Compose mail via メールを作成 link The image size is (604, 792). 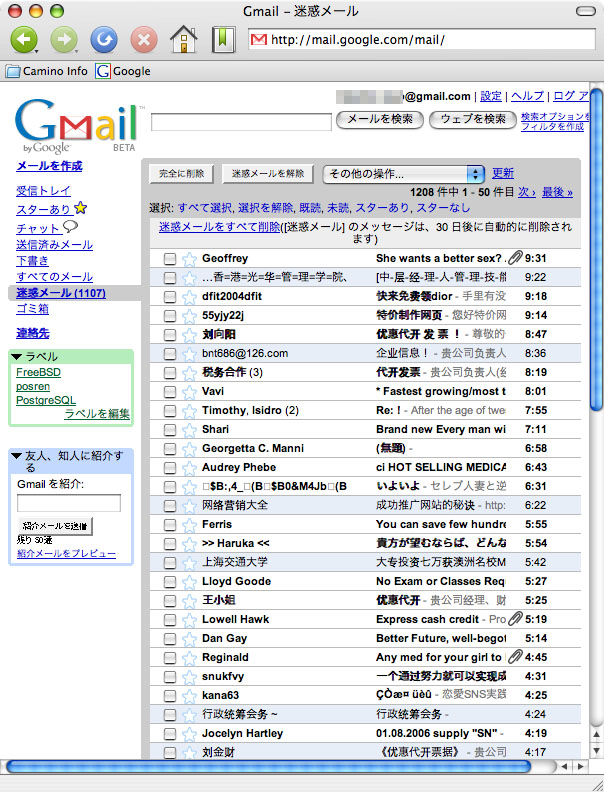[x=49, y=166]
